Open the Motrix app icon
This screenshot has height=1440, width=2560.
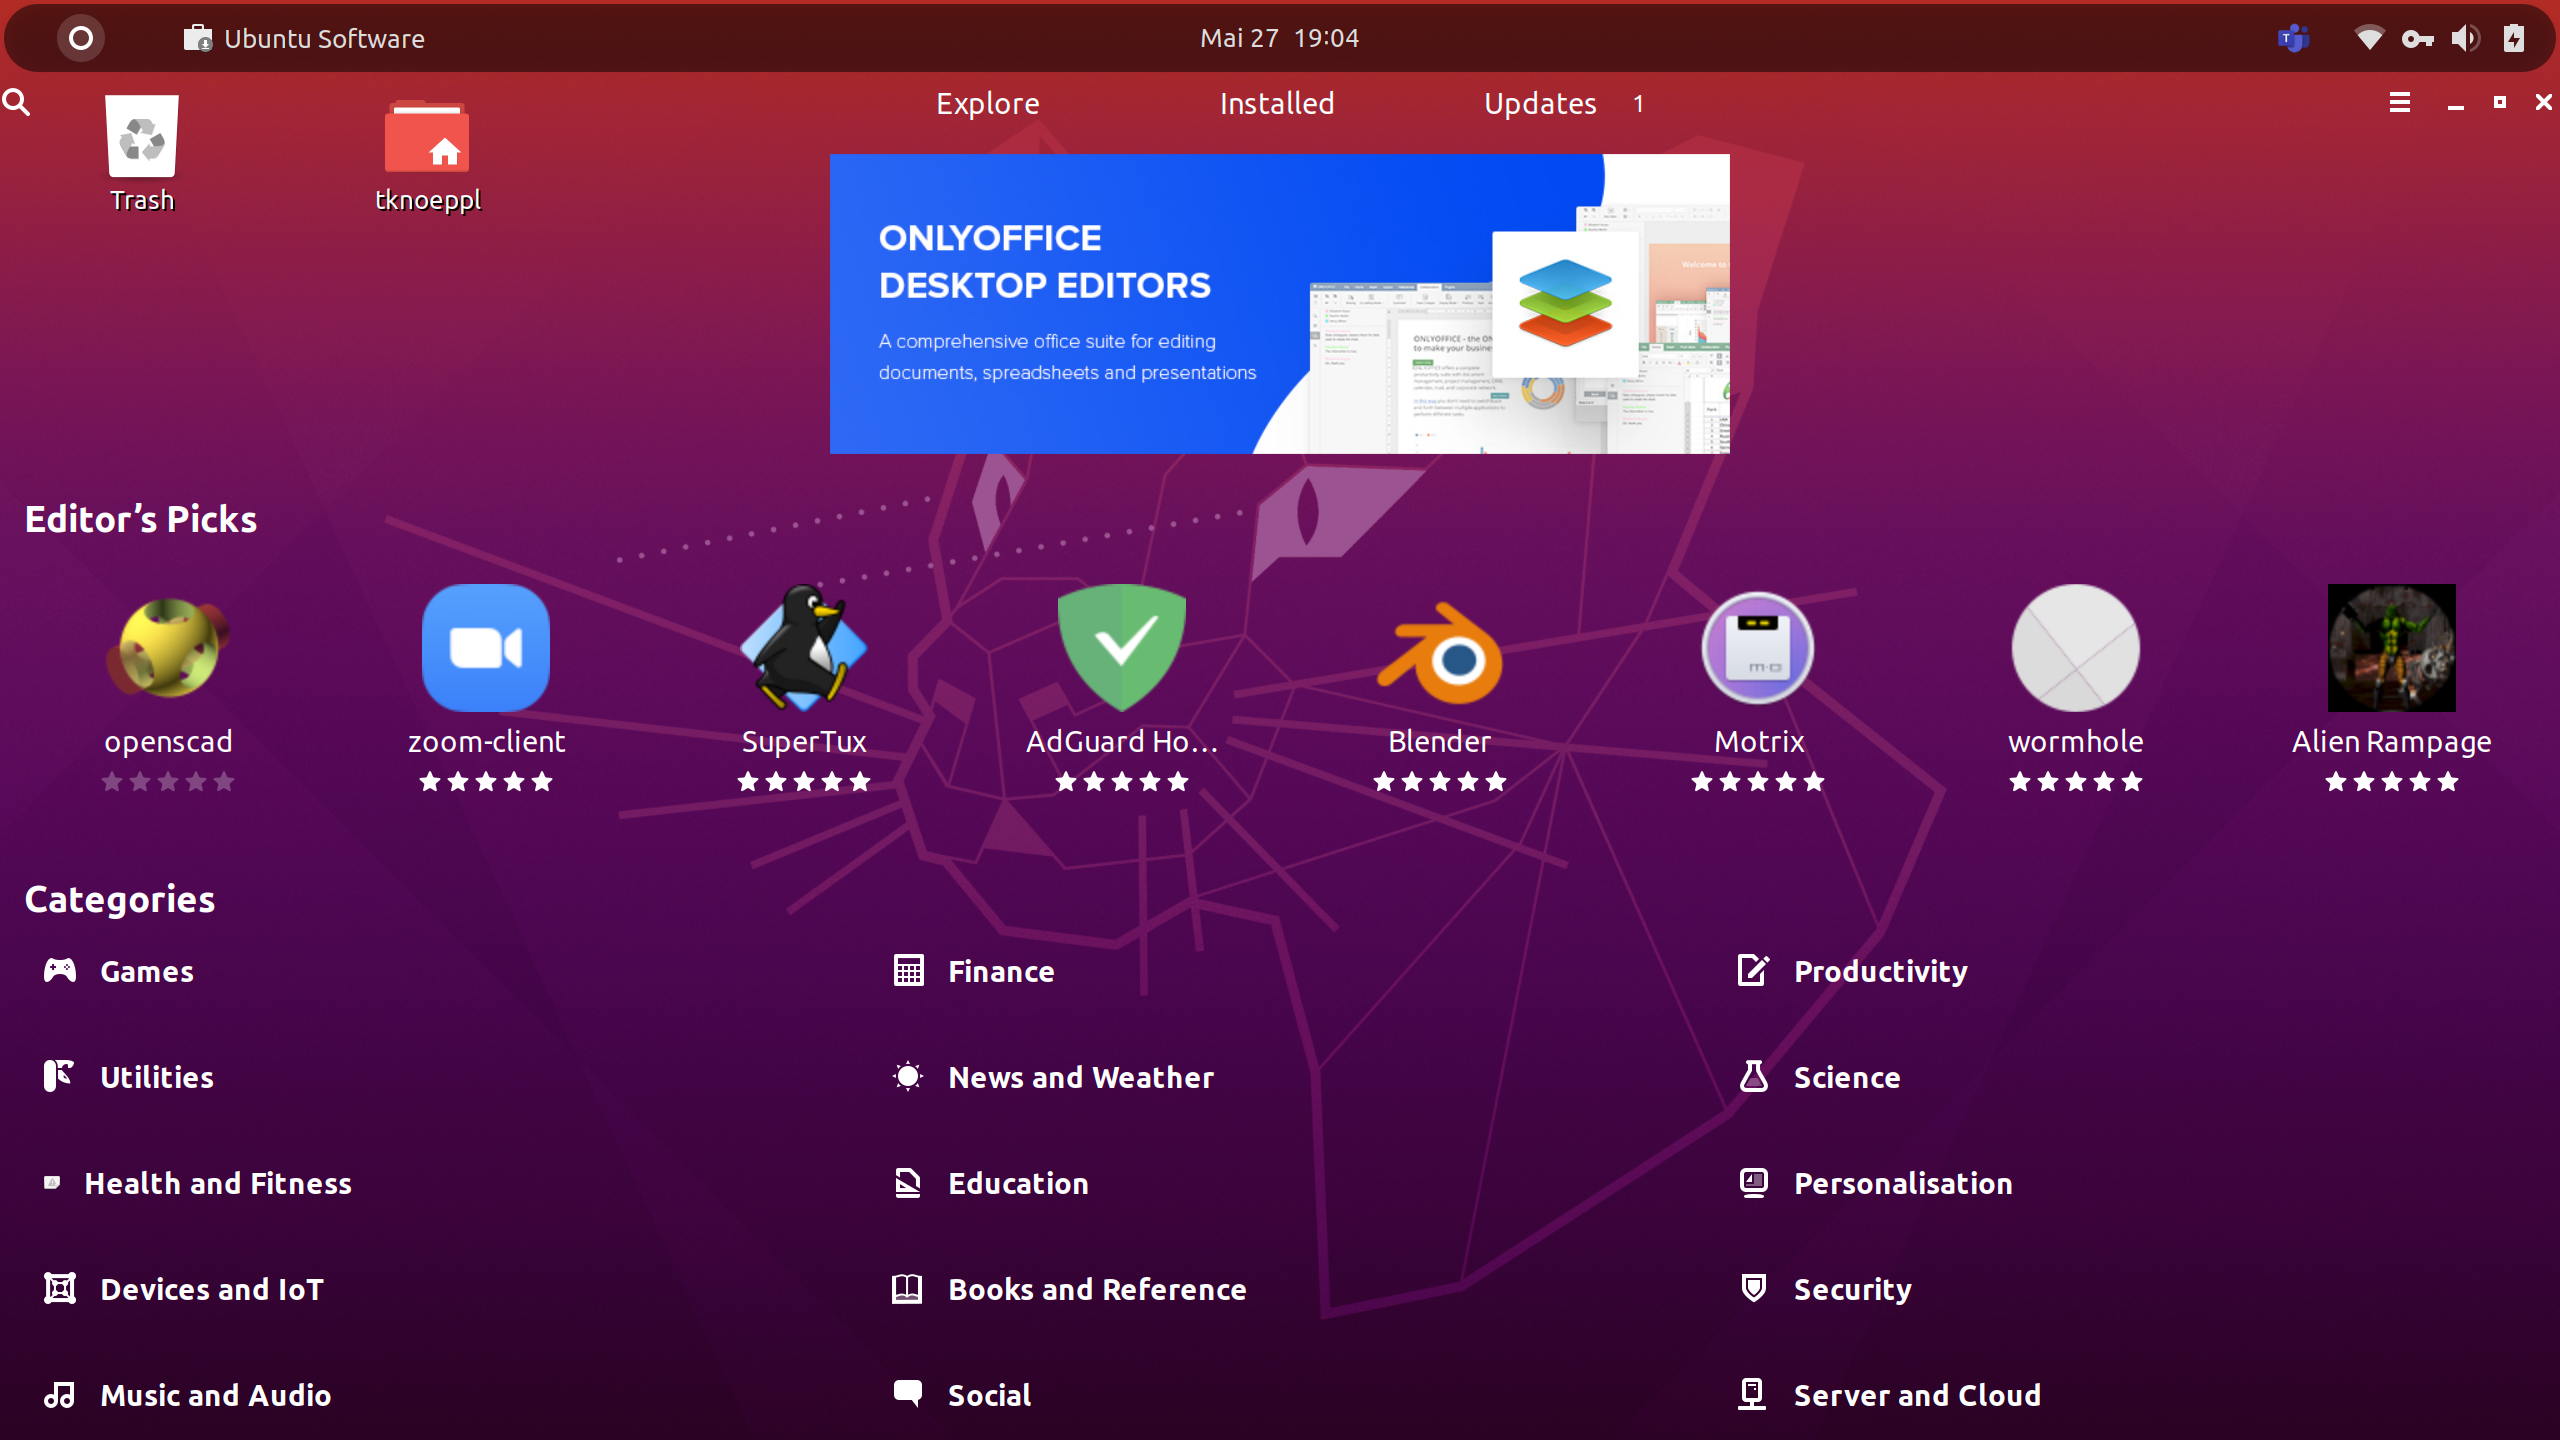pos(1758,648)
